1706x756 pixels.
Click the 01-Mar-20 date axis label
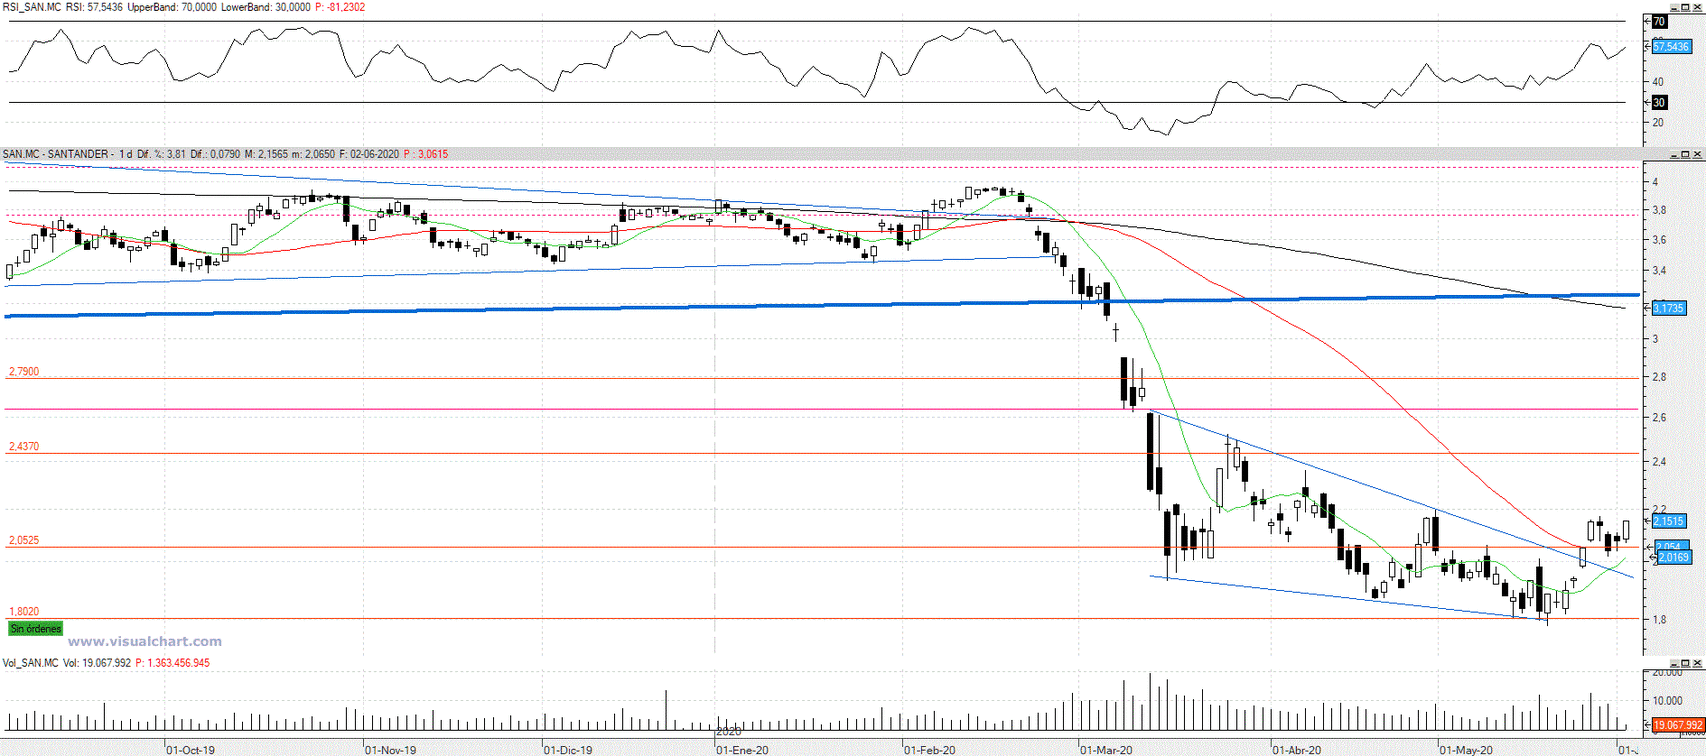[x=1106, y=749]
